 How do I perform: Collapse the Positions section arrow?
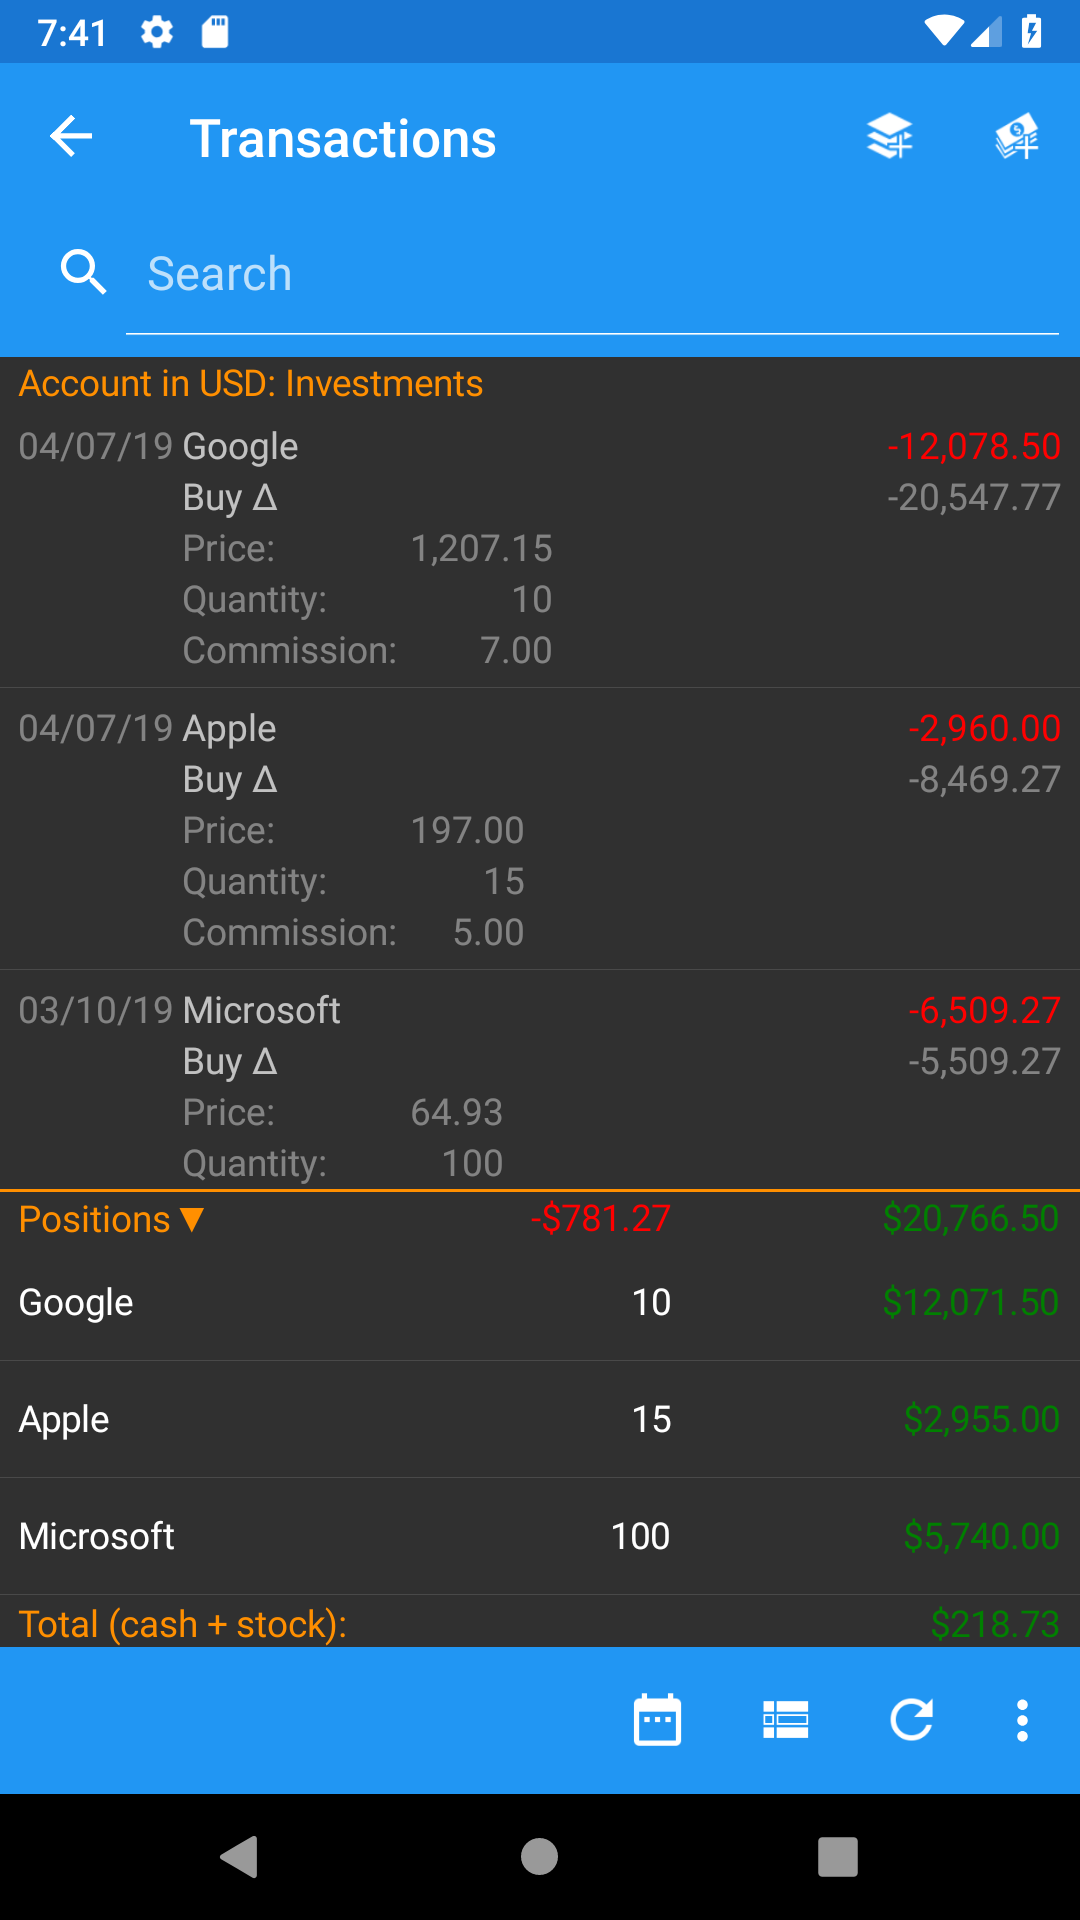pos(192,1219)
